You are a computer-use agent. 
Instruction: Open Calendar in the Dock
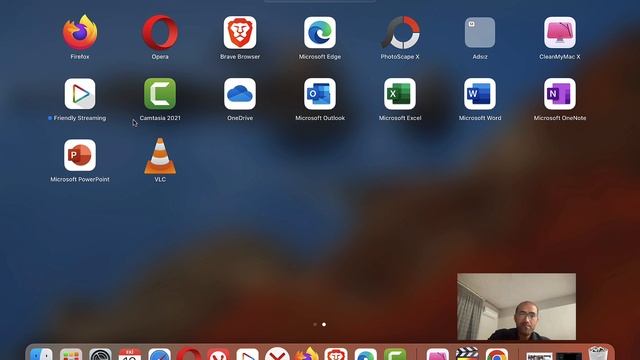click(130, 354)
